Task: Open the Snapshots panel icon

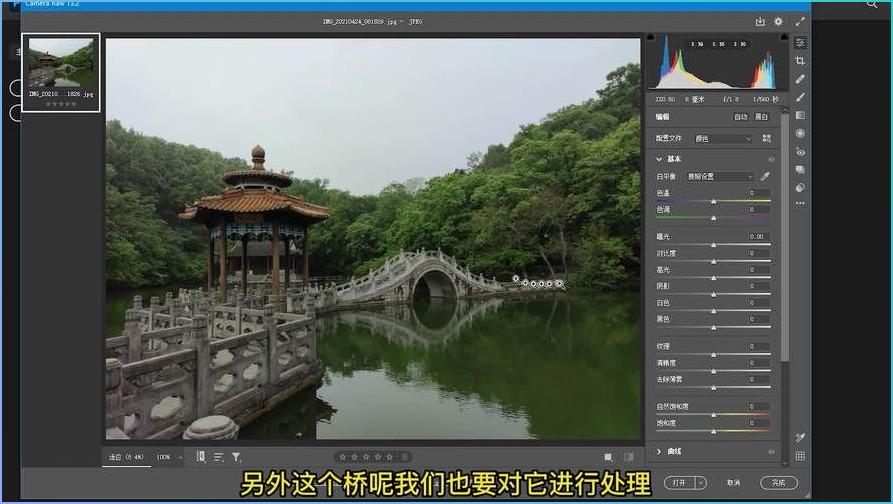Action: point(800,170)
